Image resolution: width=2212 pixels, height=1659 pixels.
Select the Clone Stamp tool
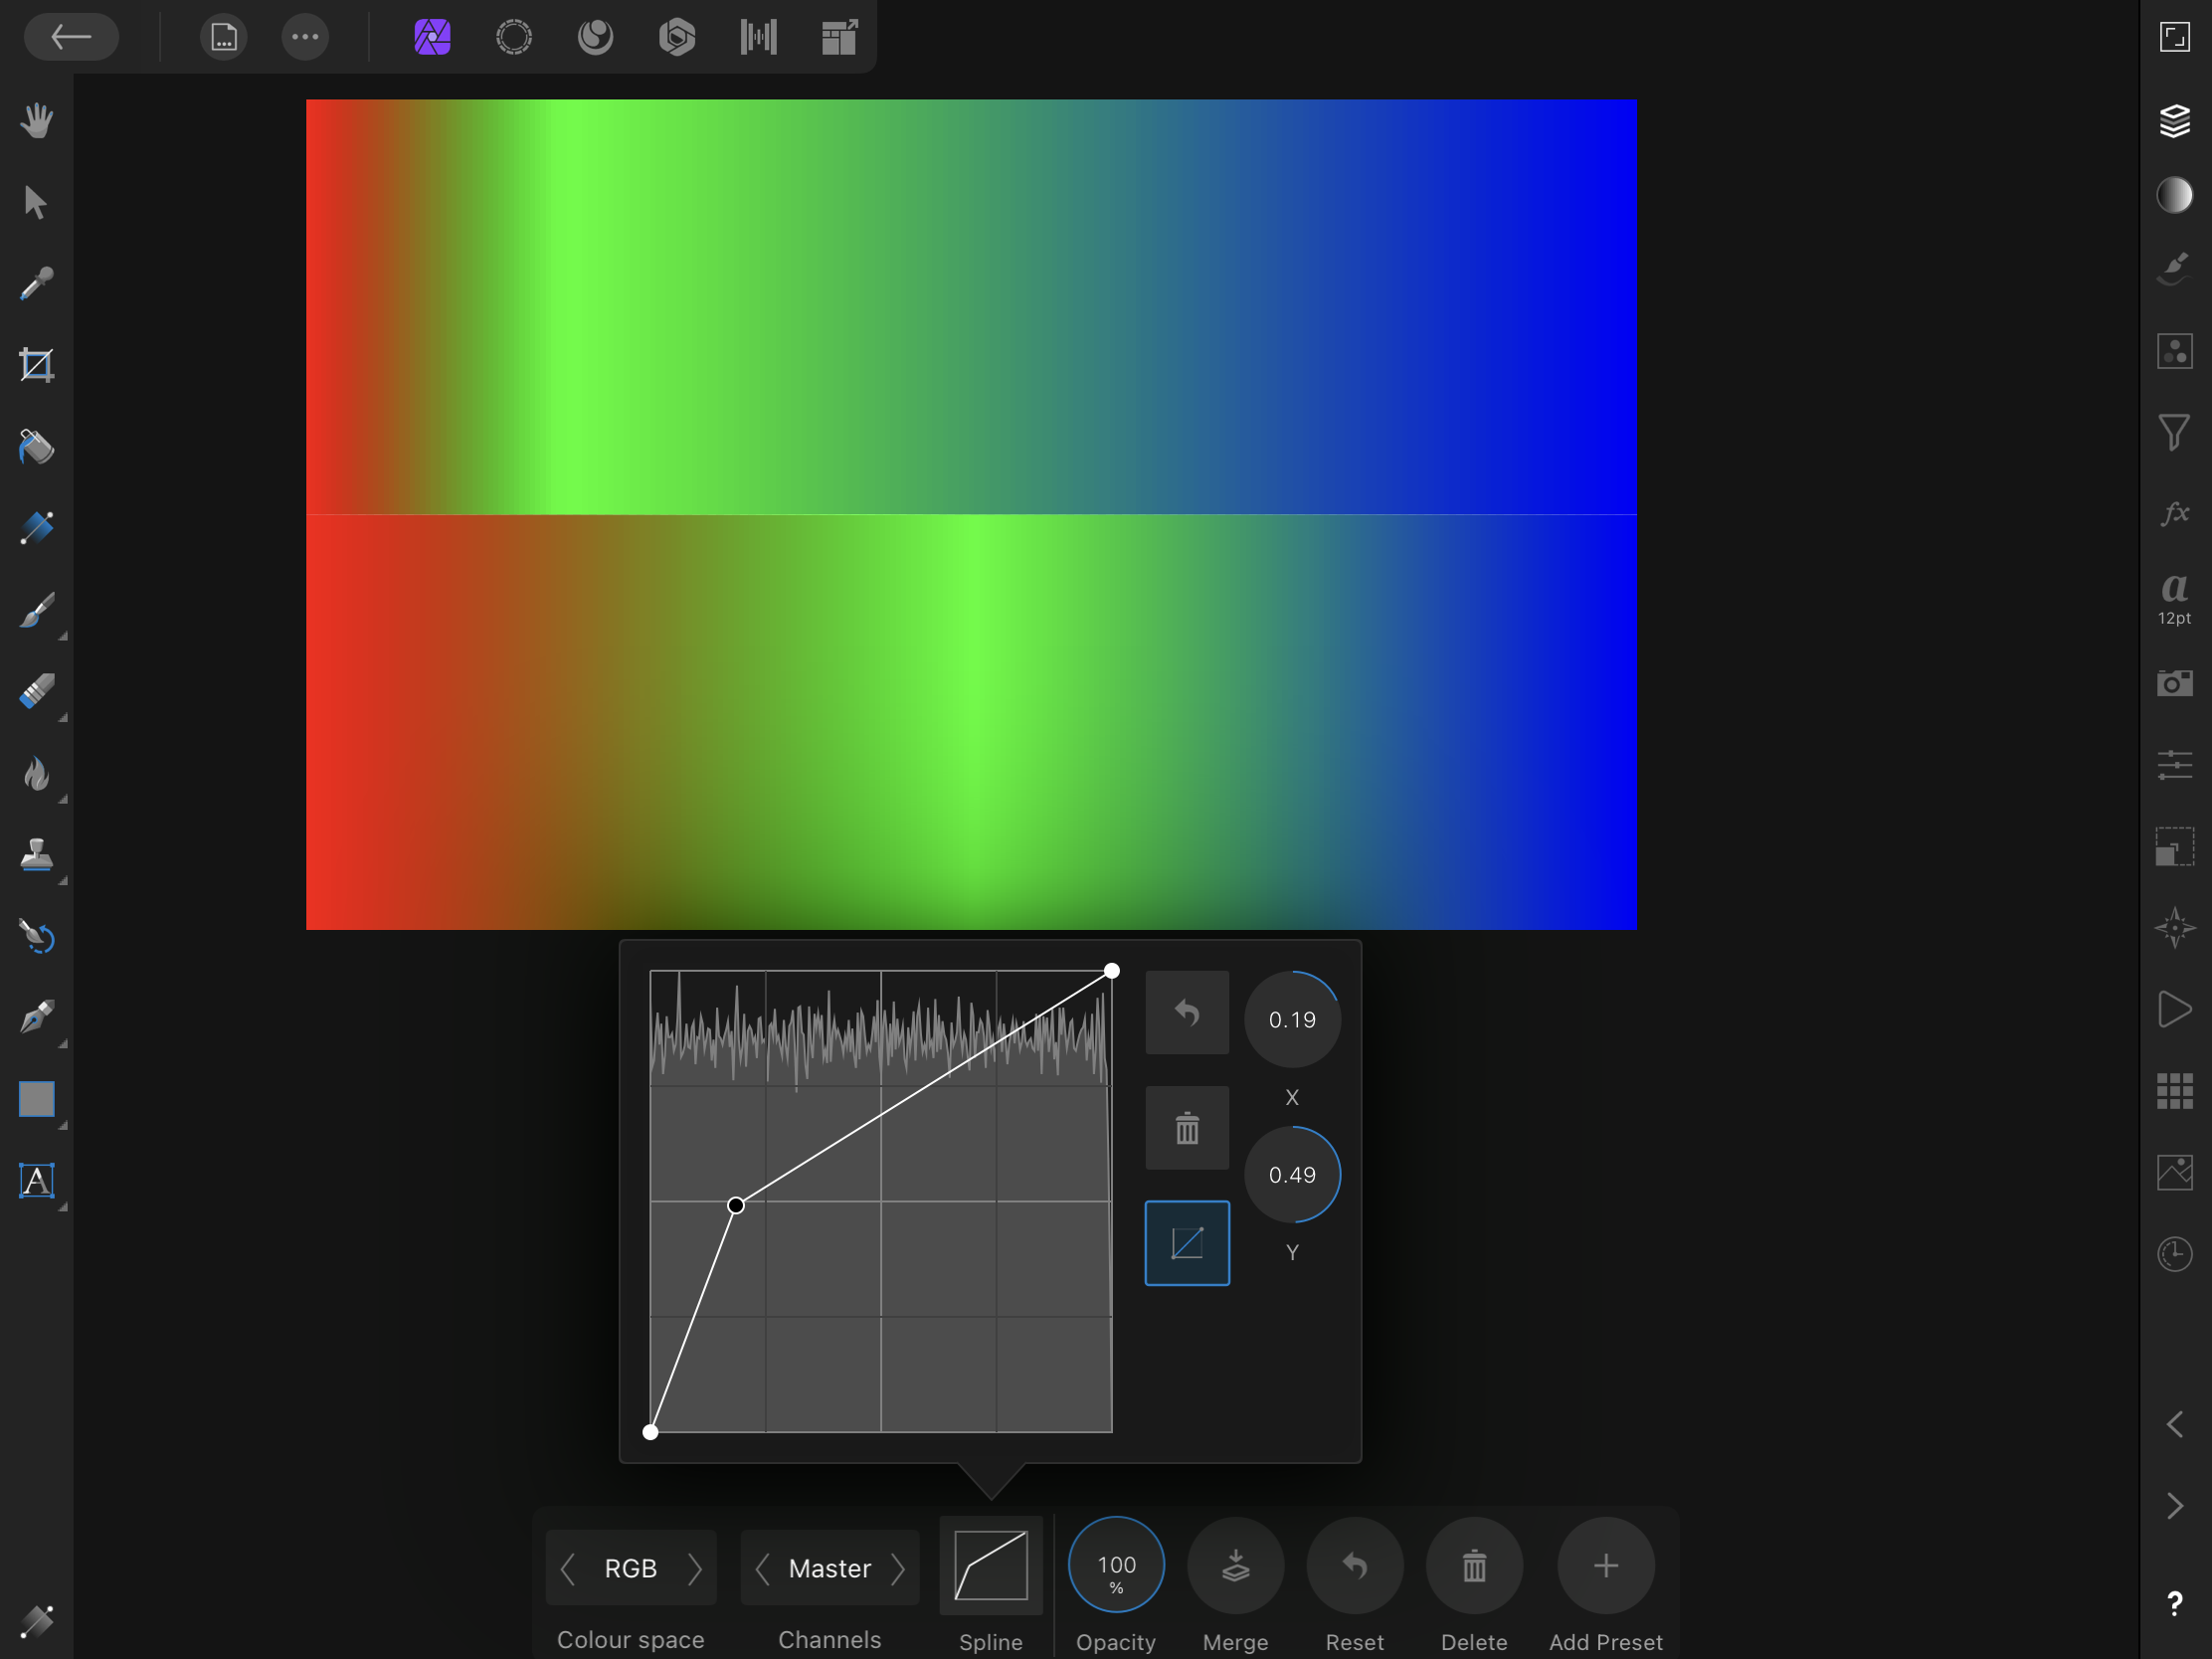pos(36,855)
